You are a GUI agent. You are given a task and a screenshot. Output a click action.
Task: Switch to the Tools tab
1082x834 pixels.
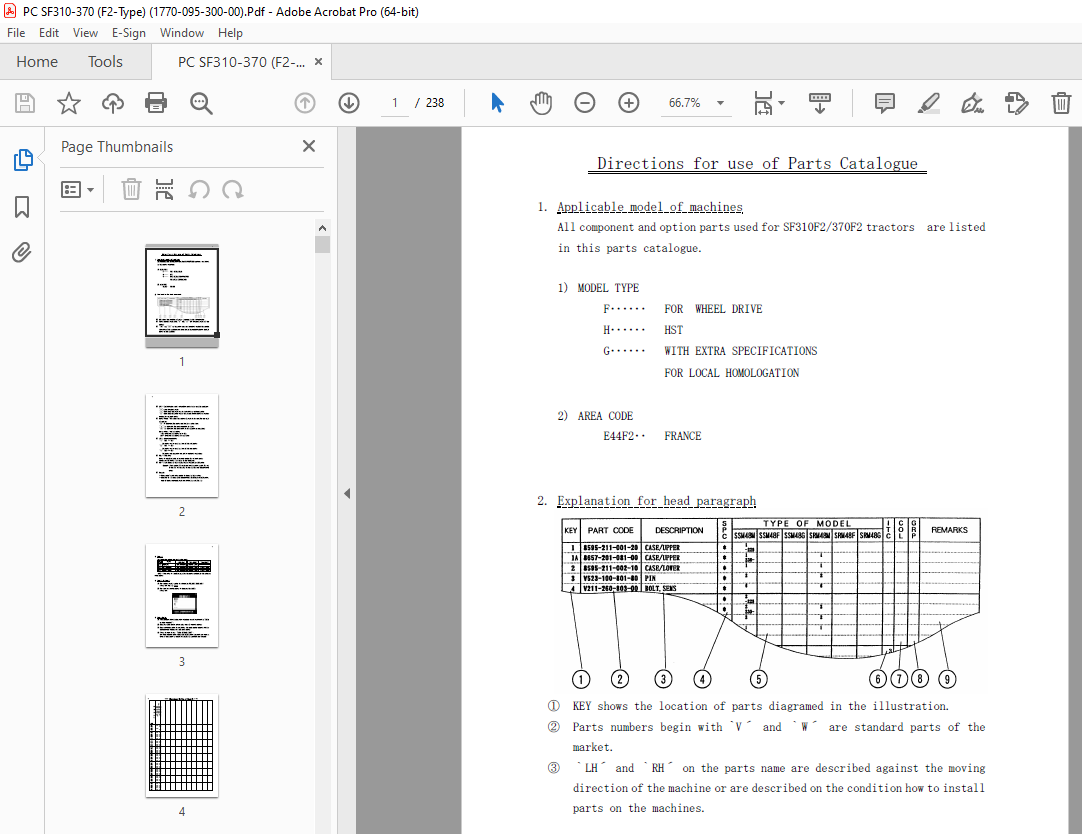tap(105, 61)
